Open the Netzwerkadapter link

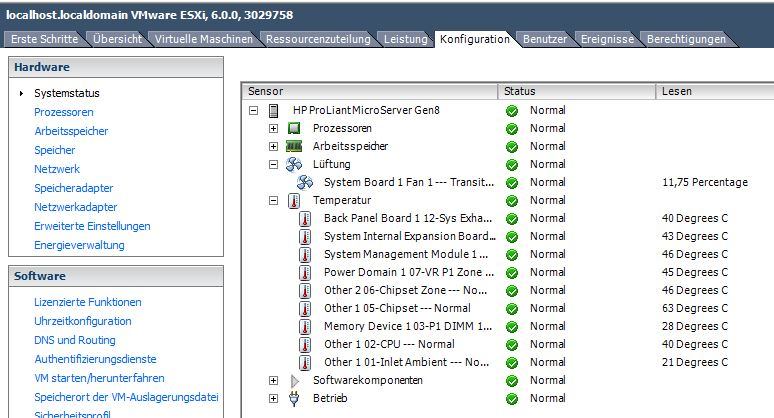click(x=75, y=207)
